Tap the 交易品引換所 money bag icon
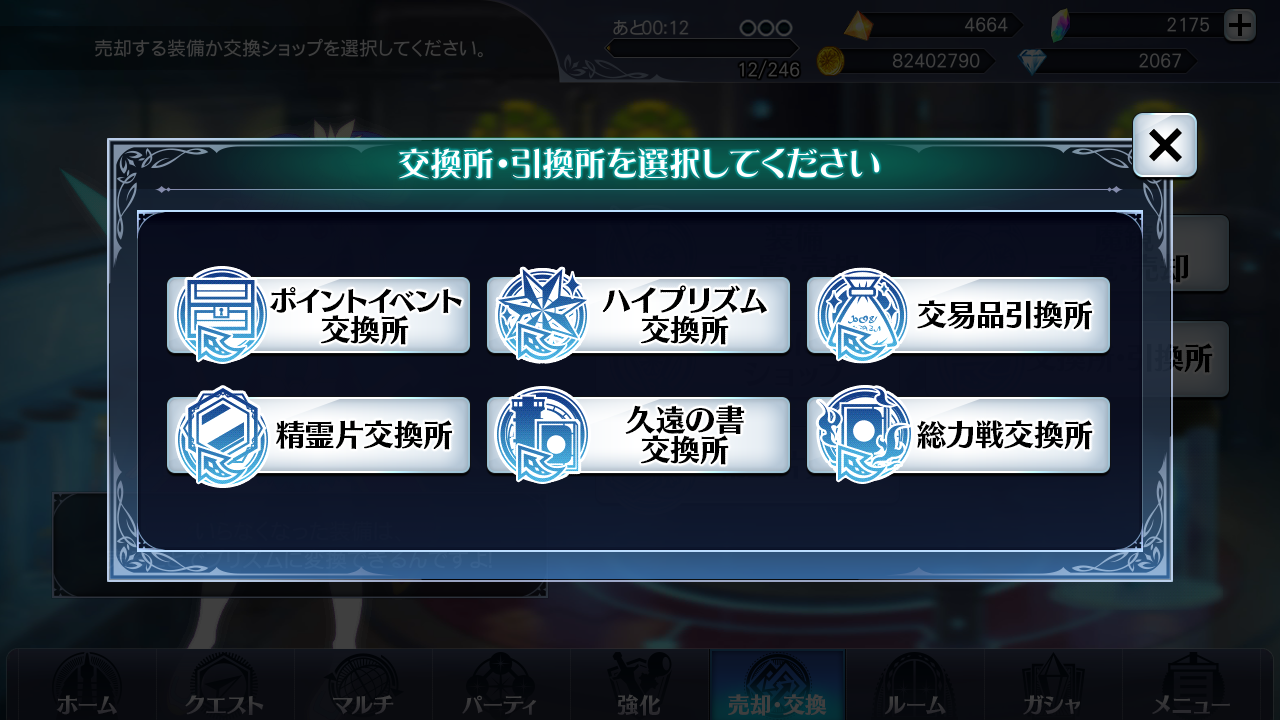Screen dimensions: 1280x720 coord(862,316)
